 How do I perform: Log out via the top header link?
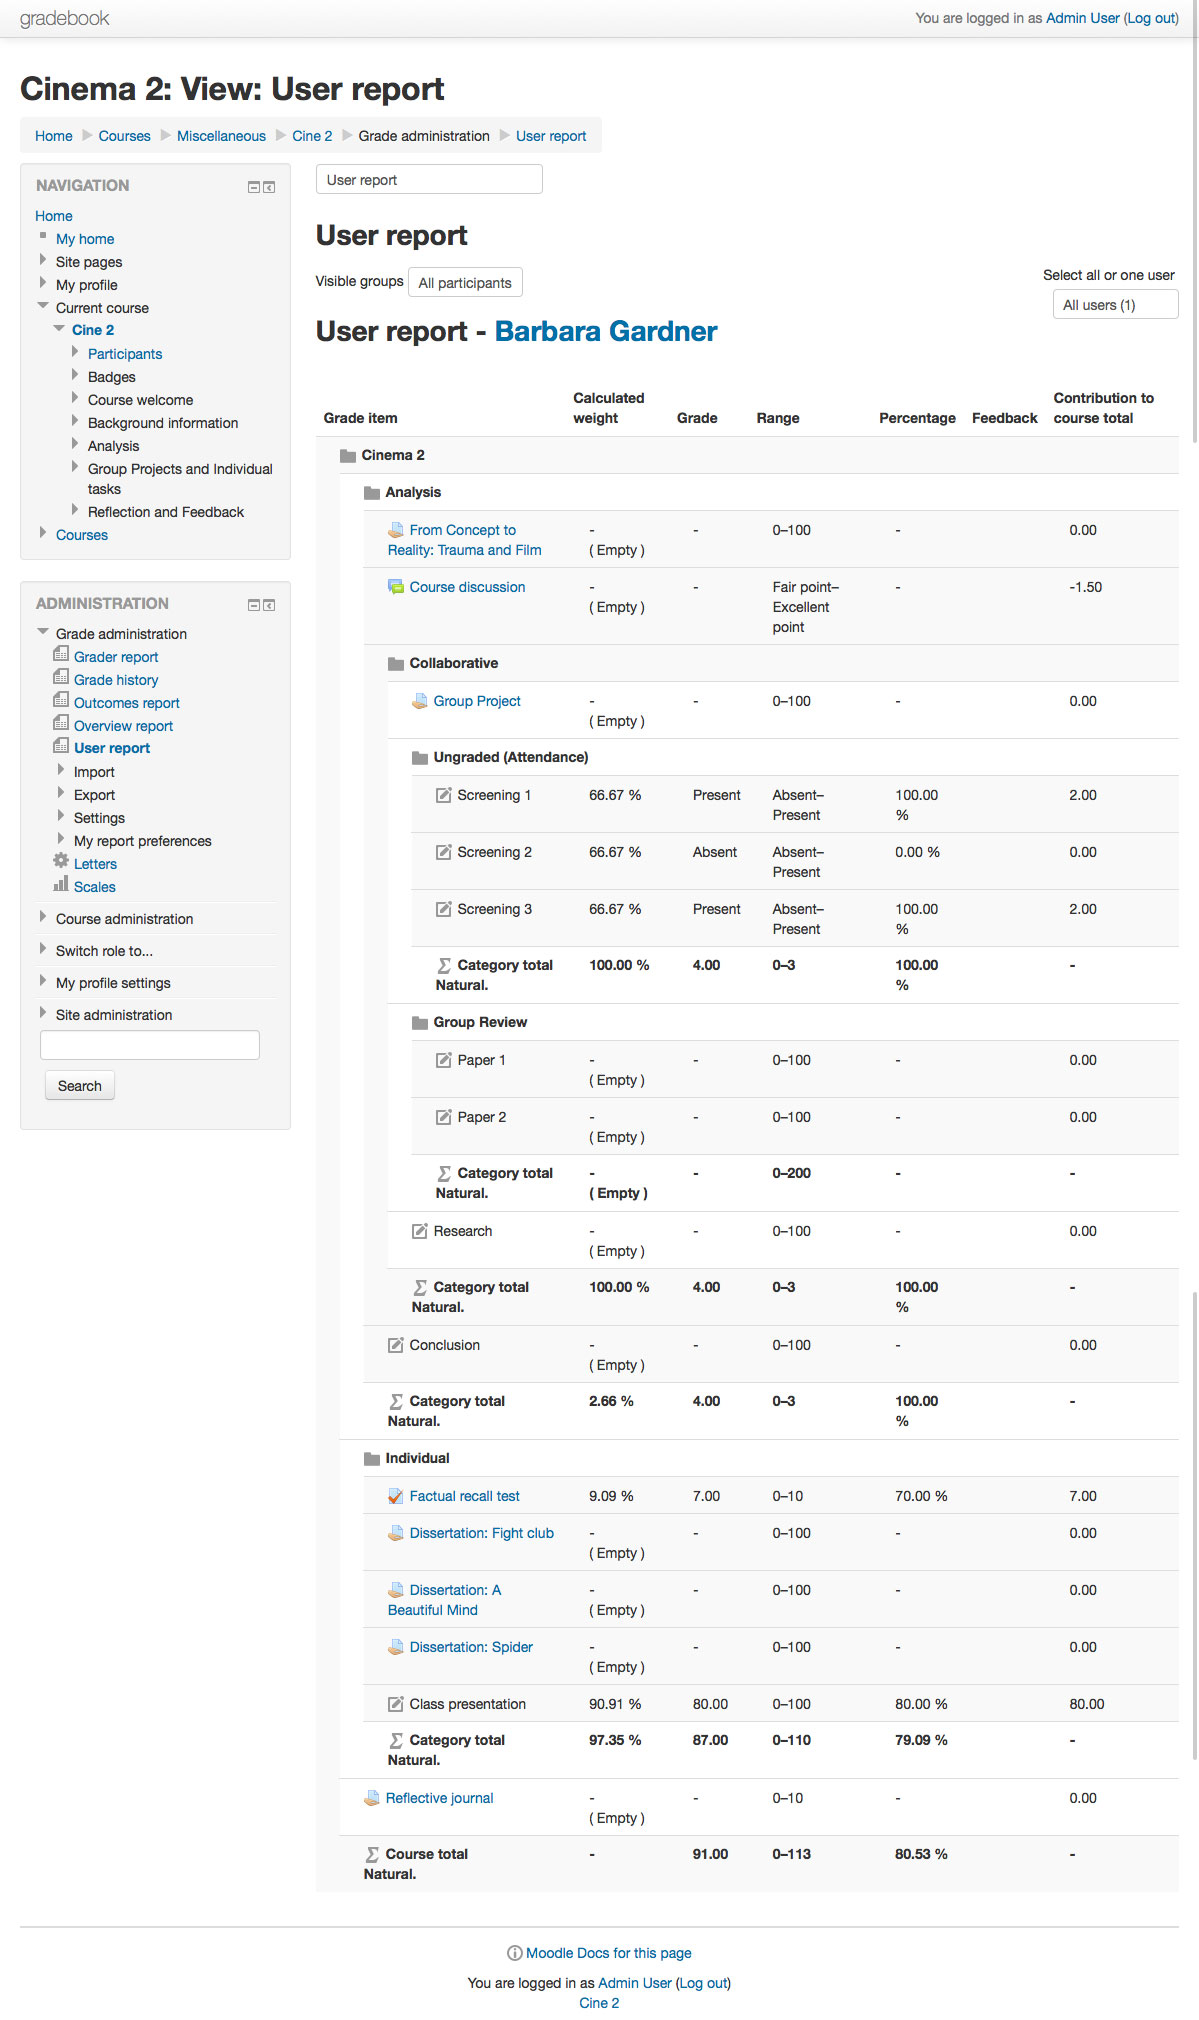[x=1152, y=18]
